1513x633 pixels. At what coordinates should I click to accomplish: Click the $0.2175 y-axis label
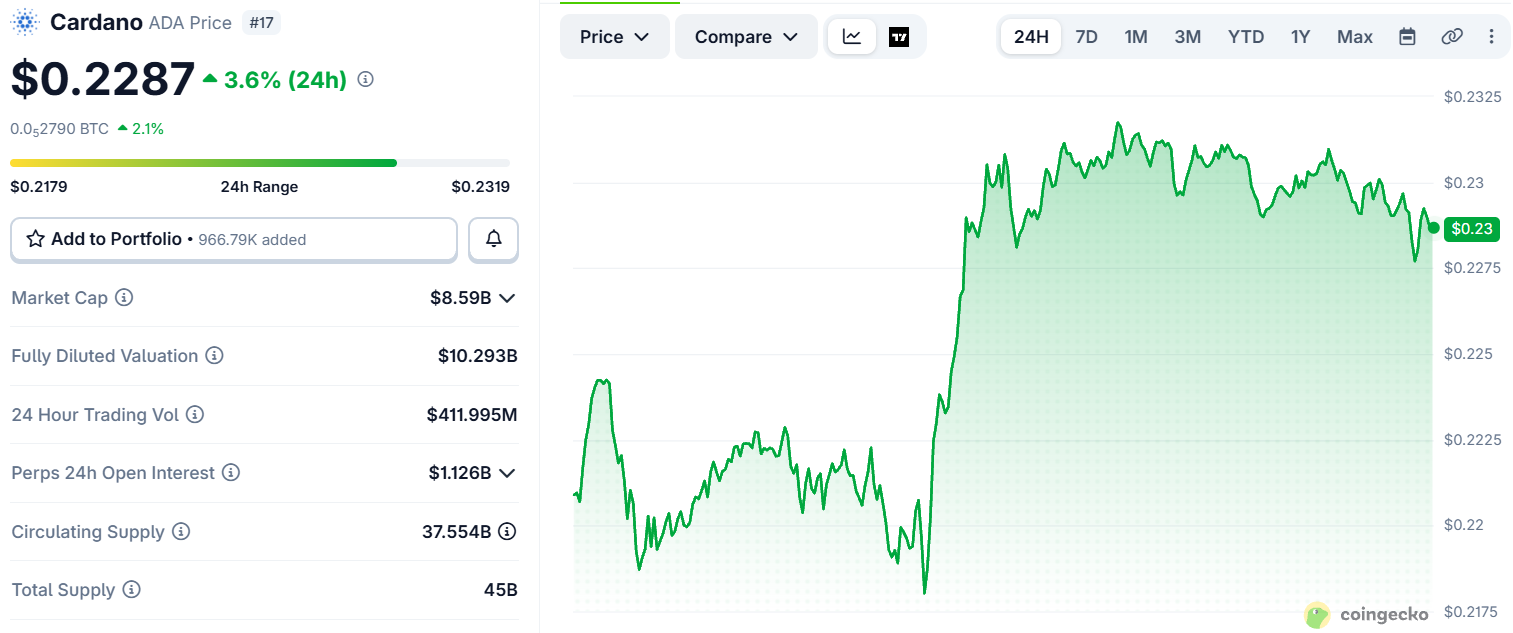[1472, 611]
